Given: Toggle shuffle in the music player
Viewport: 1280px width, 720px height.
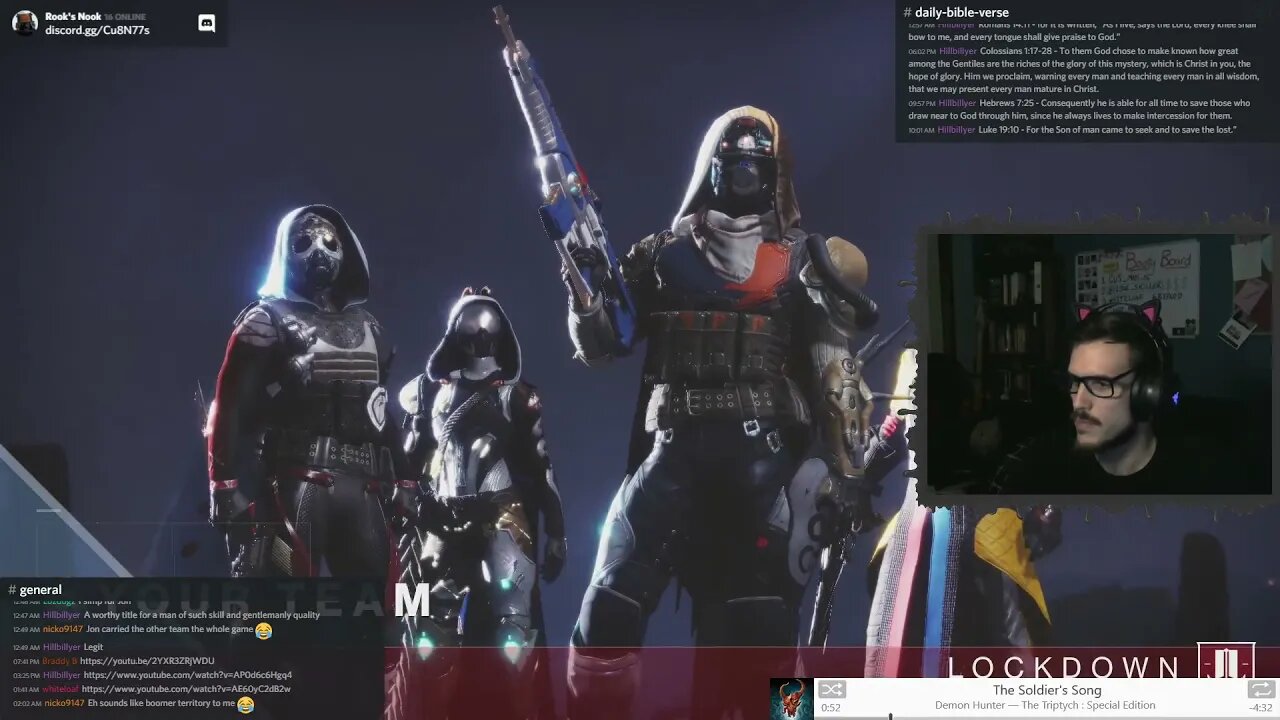Looking at the screenshot, I should [x=832, y=690].
